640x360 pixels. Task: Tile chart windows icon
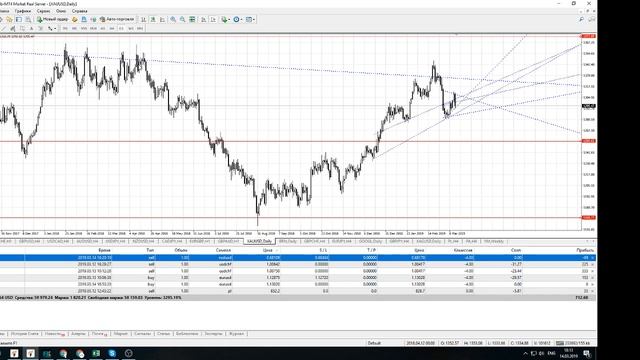click(192, 19)
